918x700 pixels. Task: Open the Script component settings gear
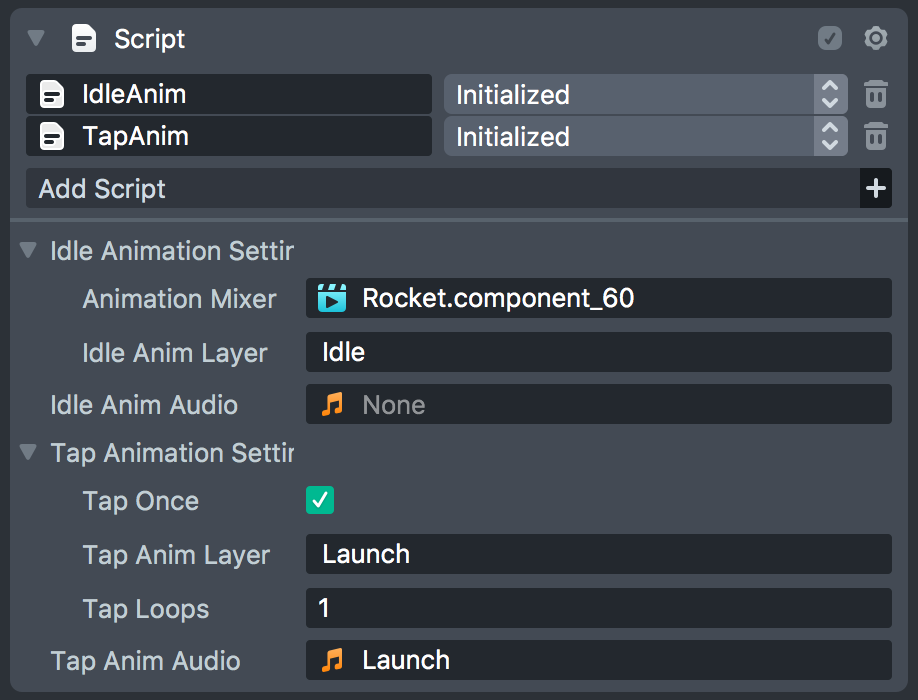pyautogui.click(x=876, y=39)
